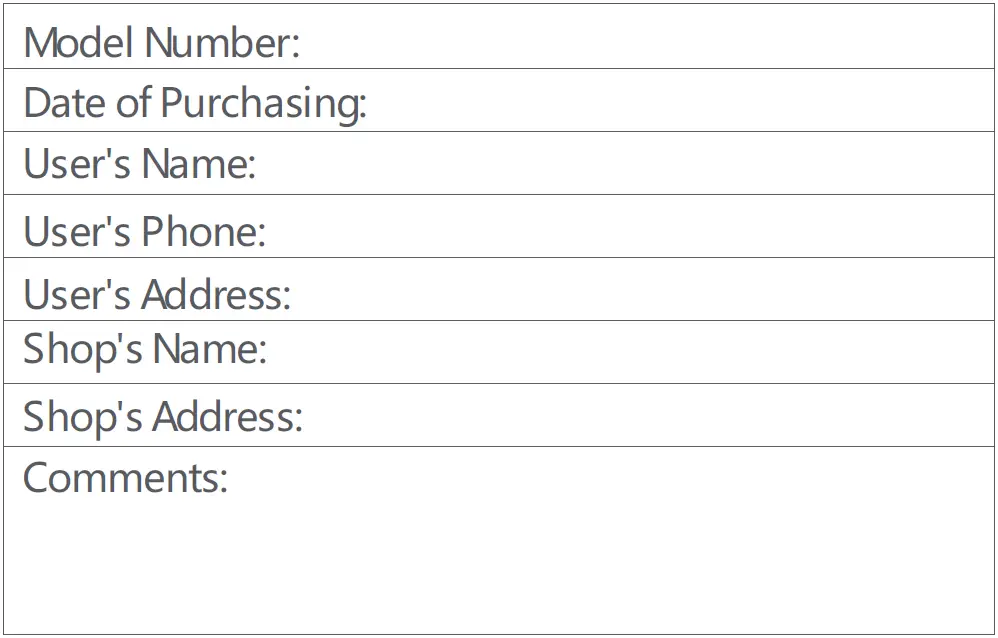Click the blank field beside Shop's Name
Screen dimensions: 998x638
tap(630, 352)
